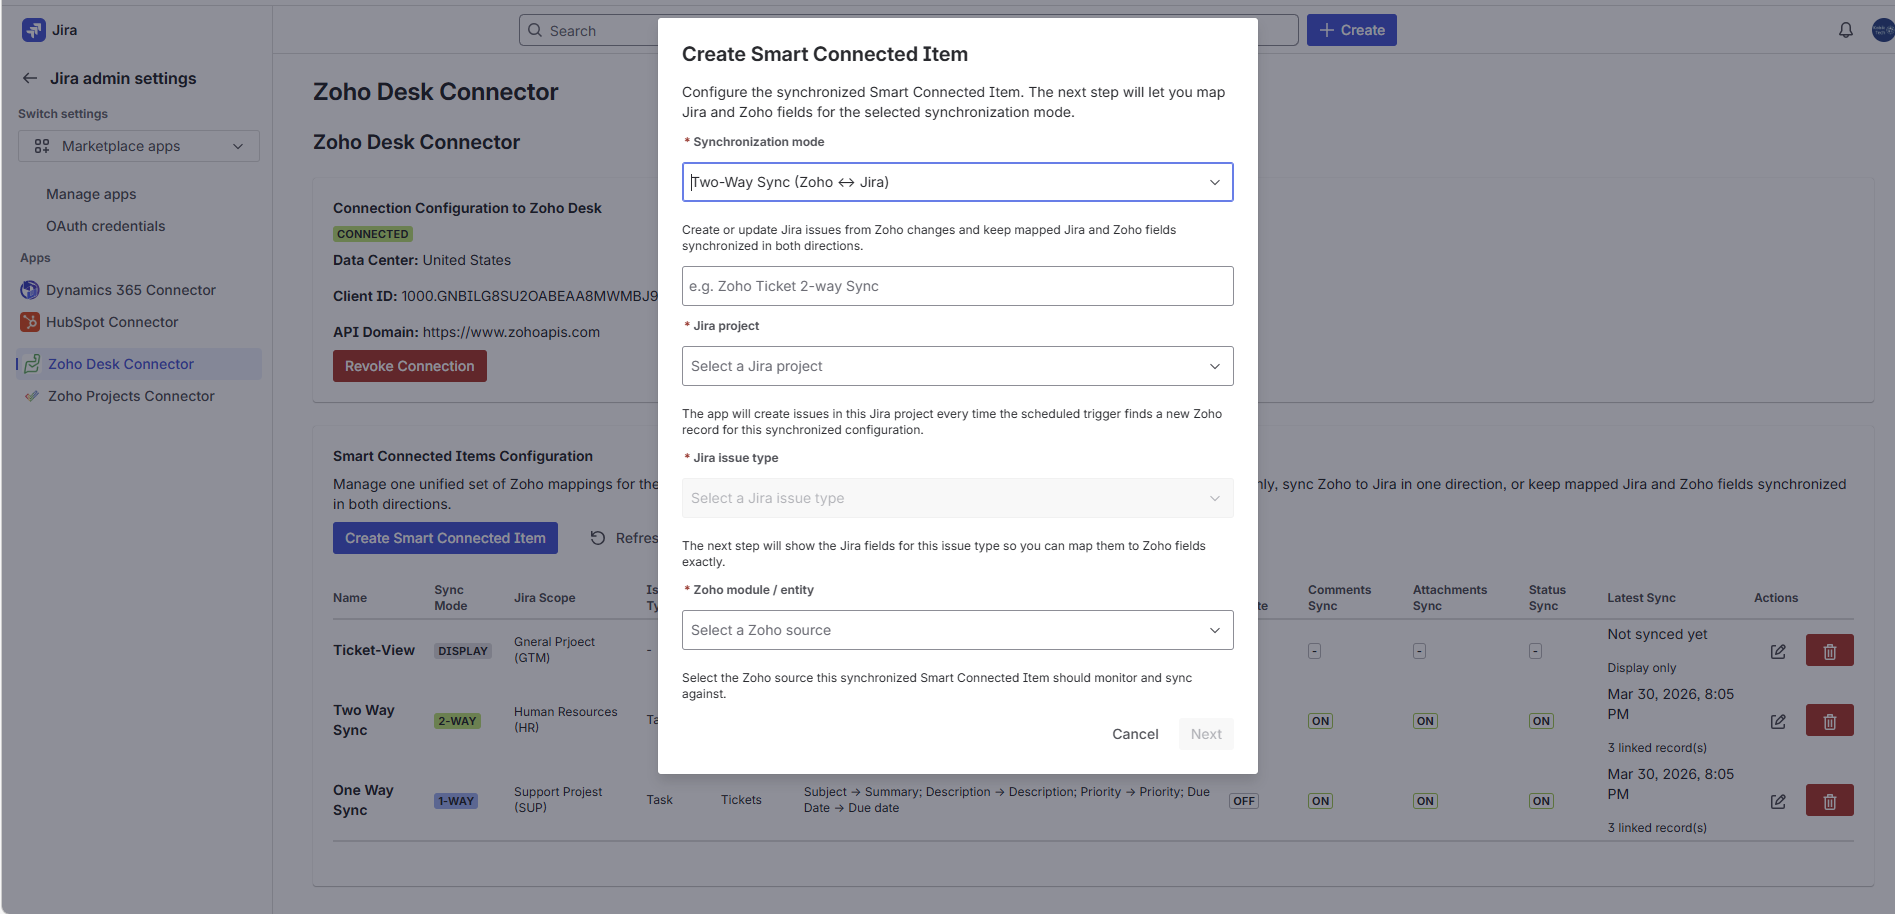Click the notification bell icon

click(x=1845, y=29)
